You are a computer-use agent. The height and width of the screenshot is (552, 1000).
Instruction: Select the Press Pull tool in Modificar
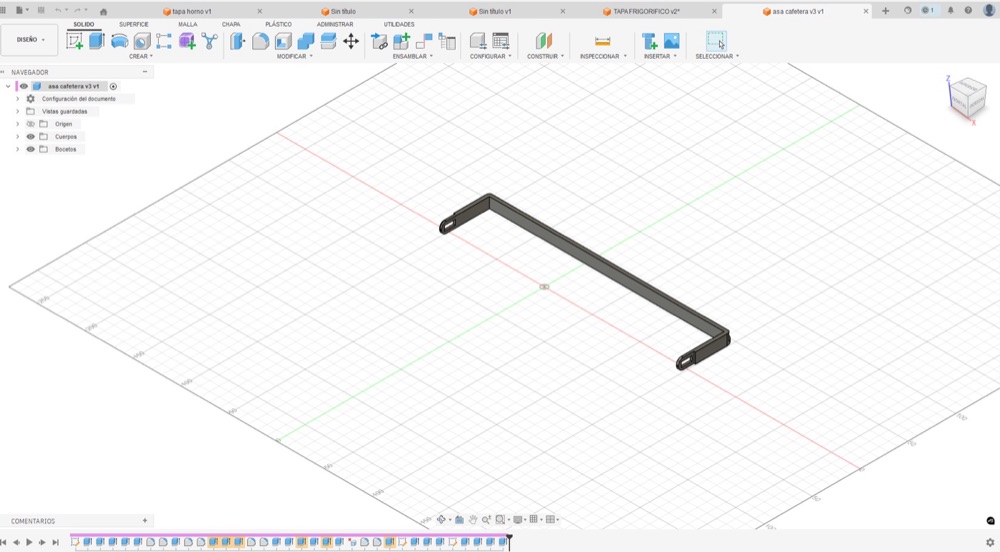(x=237, y=41)
